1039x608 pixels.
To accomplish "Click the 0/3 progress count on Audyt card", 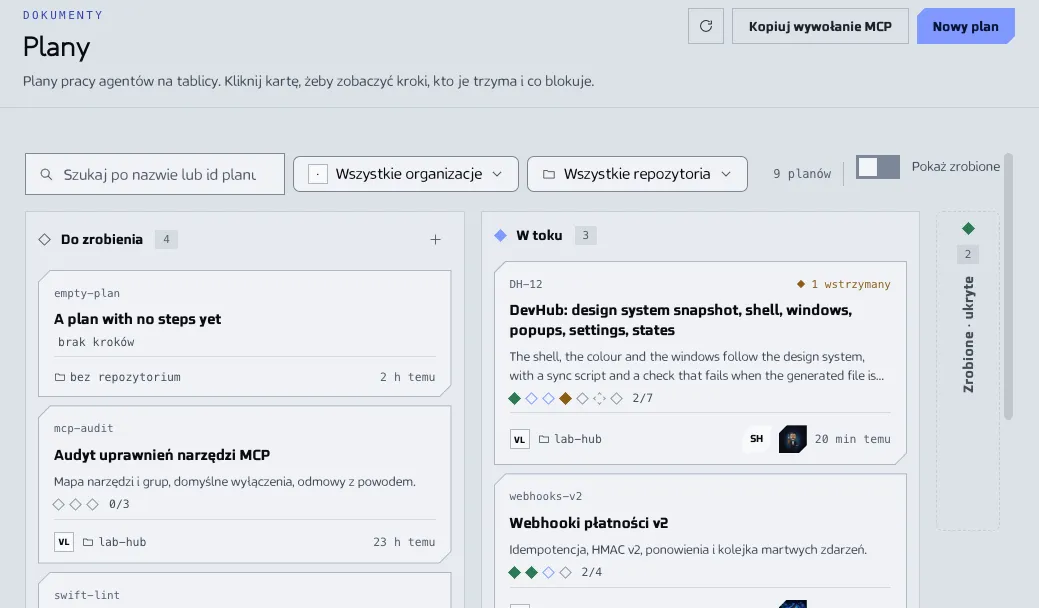I will tap(119, 504).
